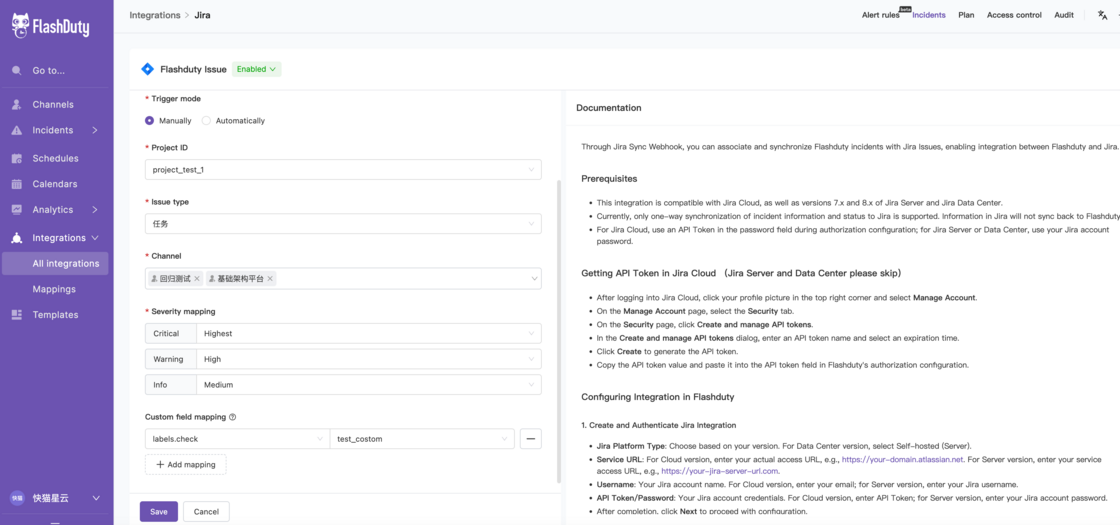Screen dimensions: 1120x525
Task: Open the your-jira-server-url.com link
Action: coord(720,471)
